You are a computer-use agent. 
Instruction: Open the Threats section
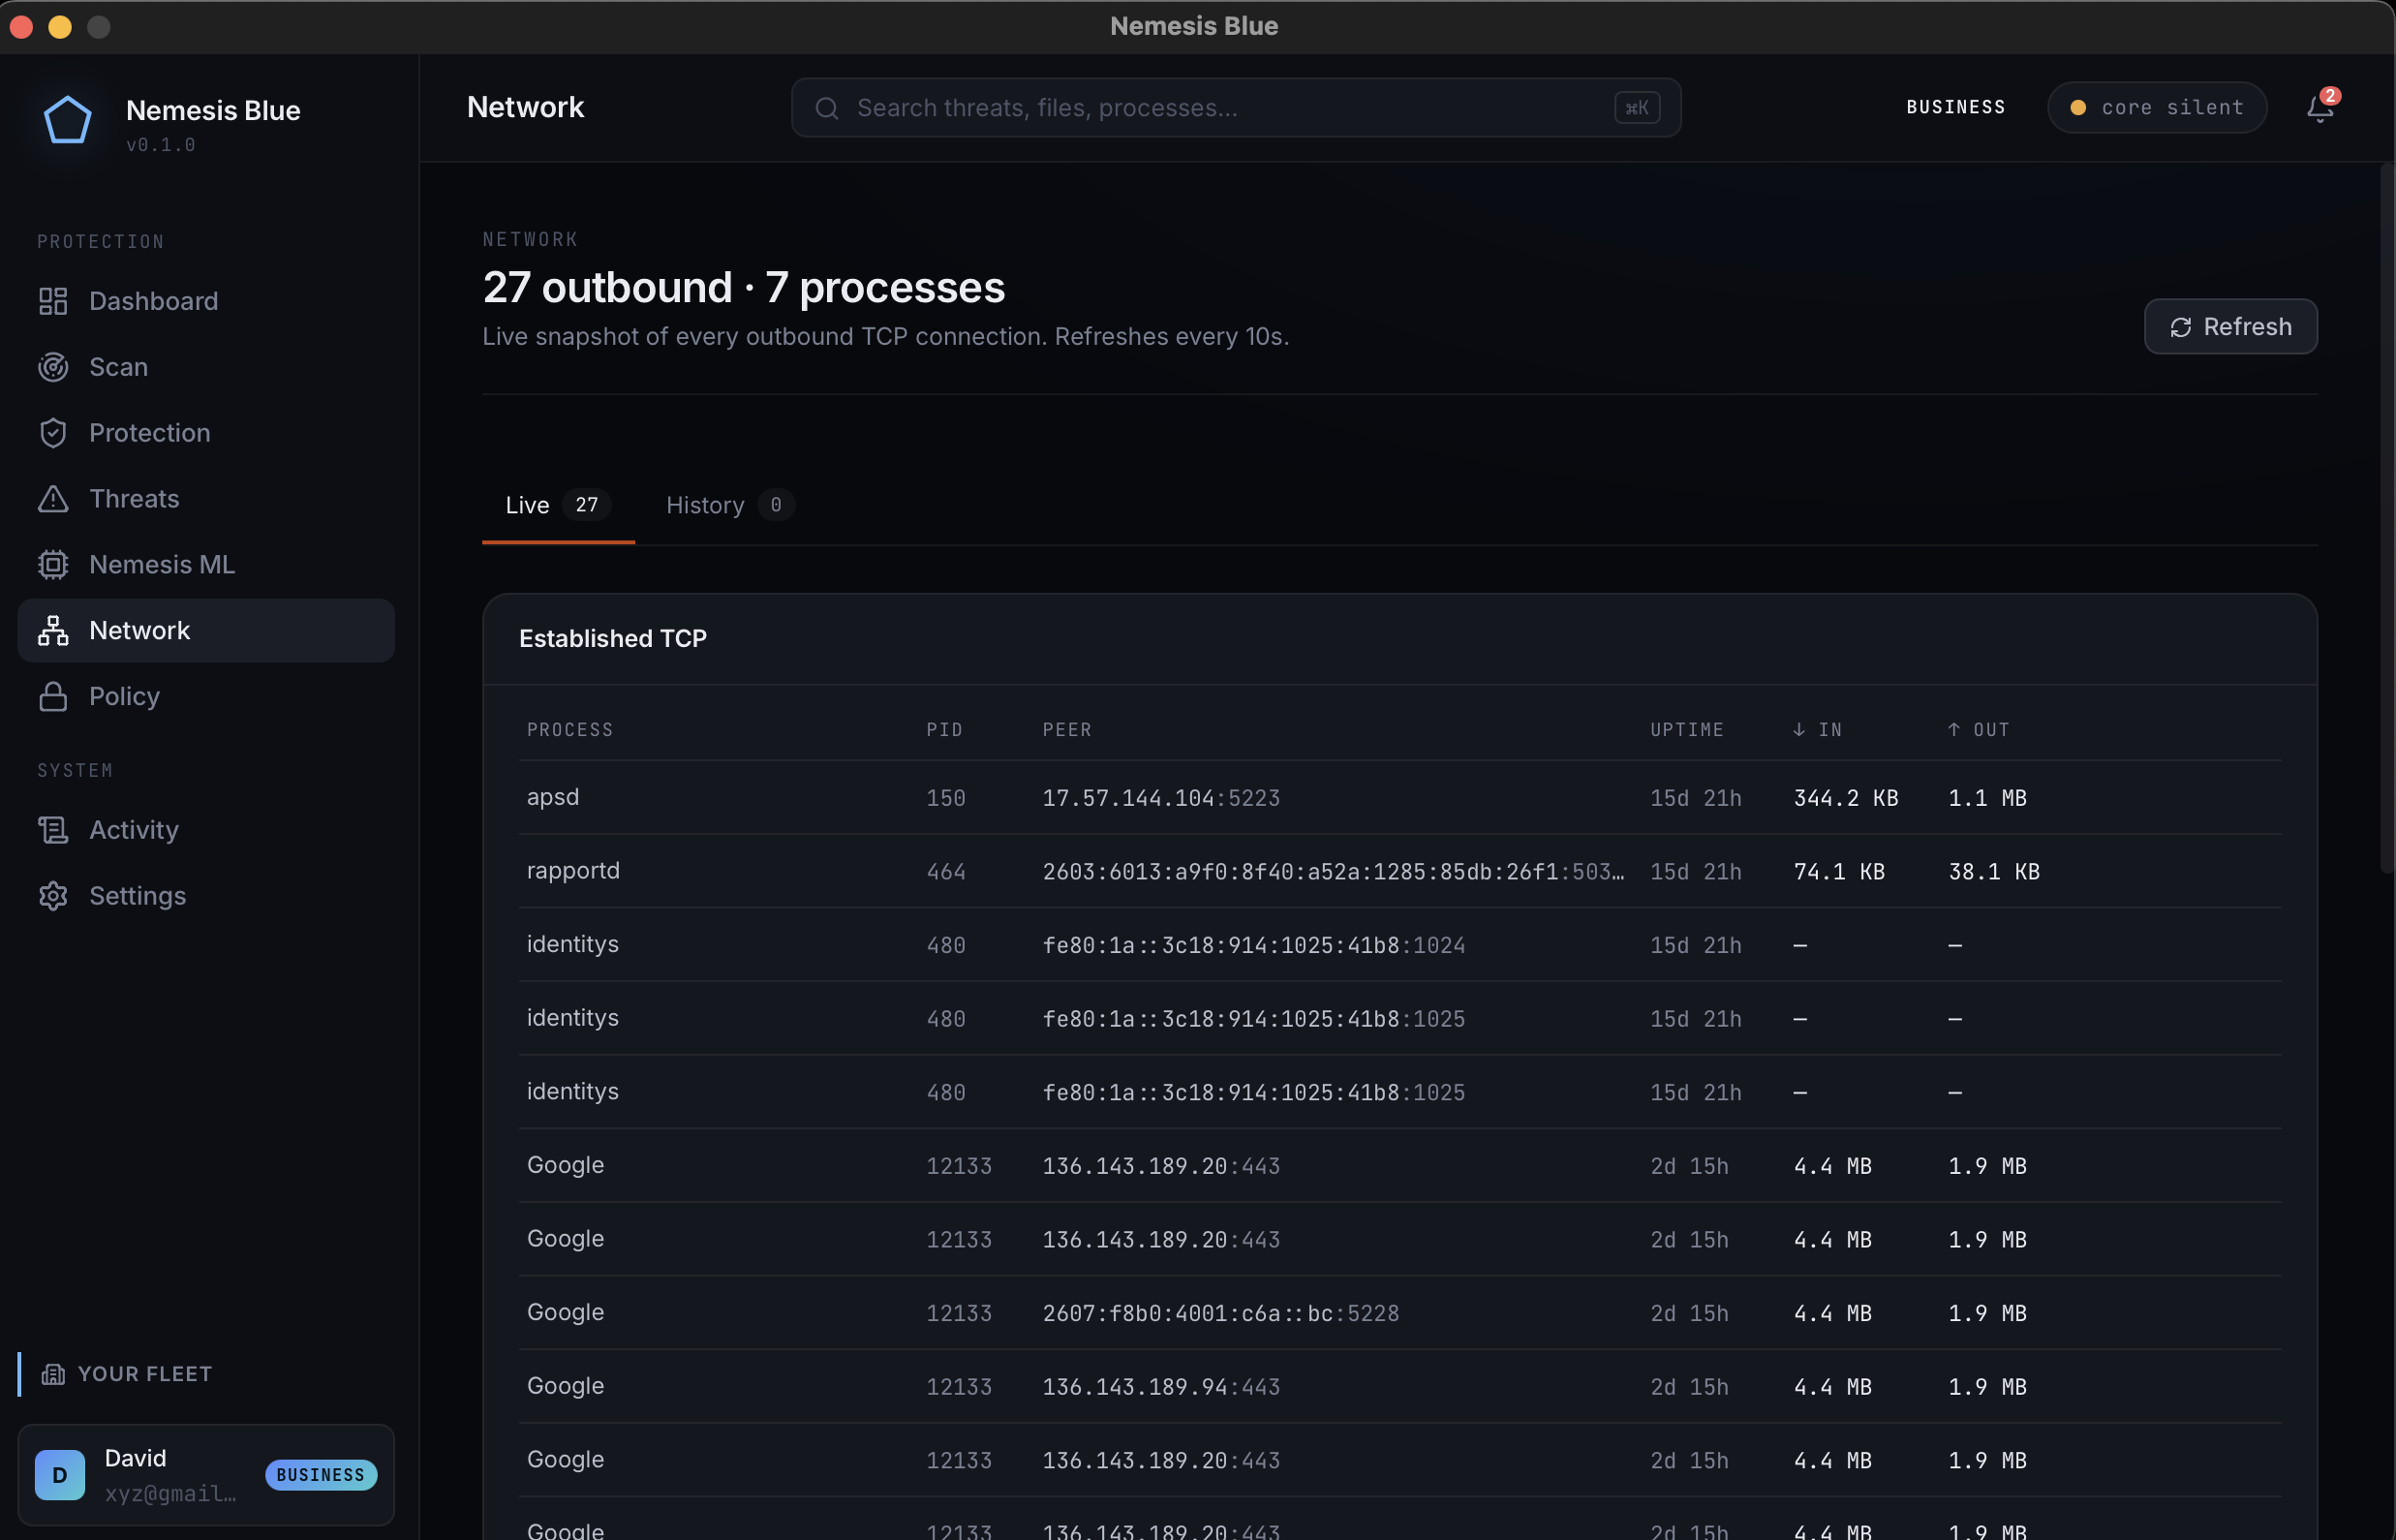tap(206, 499)
